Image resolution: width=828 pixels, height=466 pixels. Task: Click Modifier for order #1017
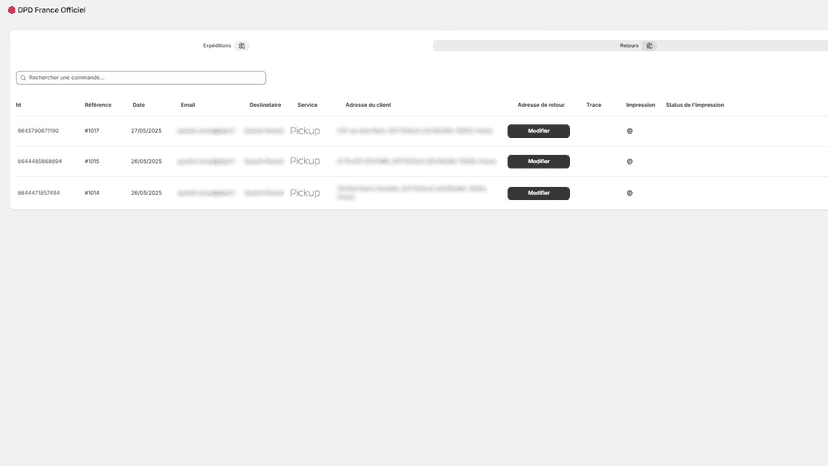tap(539, 131)
